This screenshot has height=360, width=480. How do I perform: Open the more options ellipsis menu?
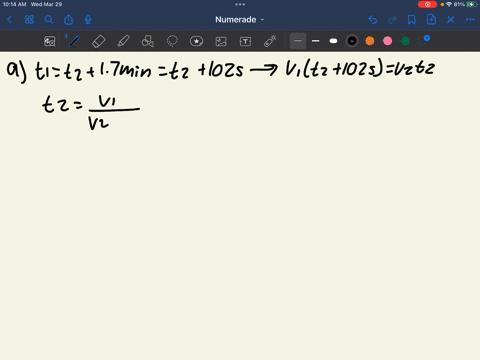(x=470, y=20)
